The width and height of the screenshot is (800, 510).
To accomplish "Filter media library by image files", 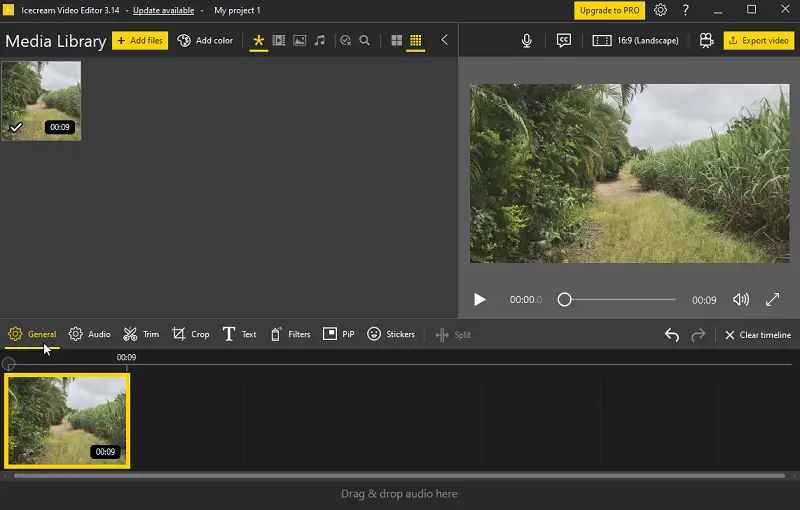I will (x=299, y=41).
